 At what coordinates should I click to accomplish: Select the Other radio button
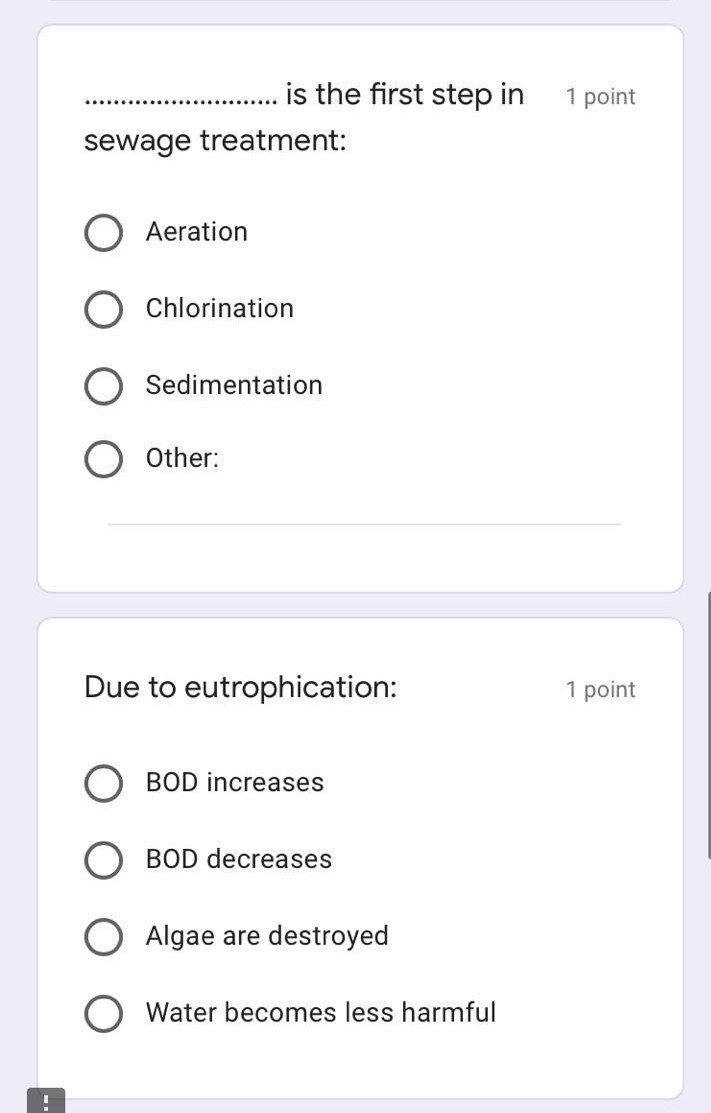pyautogui.click(x=103, y=459)
